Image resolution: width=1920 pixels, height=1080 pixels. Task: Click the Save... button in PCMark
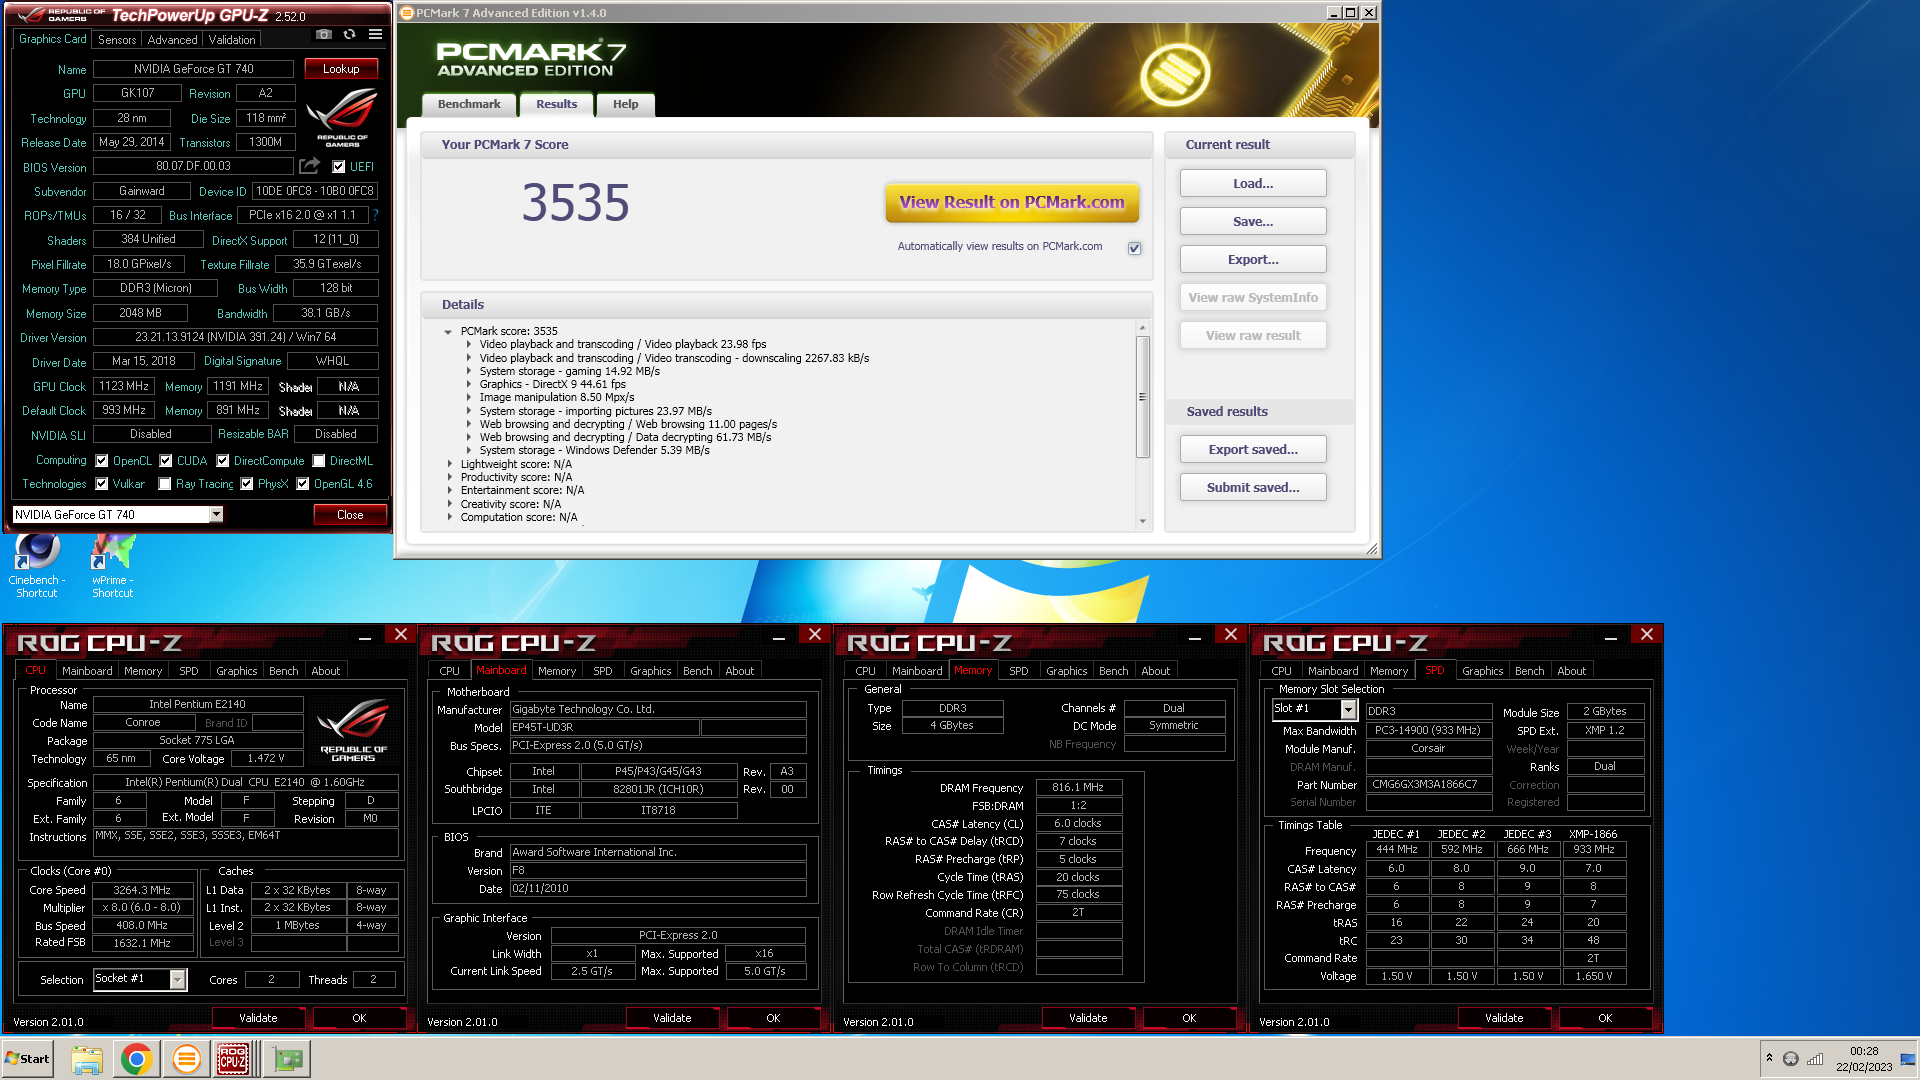tap(1253, 221)
